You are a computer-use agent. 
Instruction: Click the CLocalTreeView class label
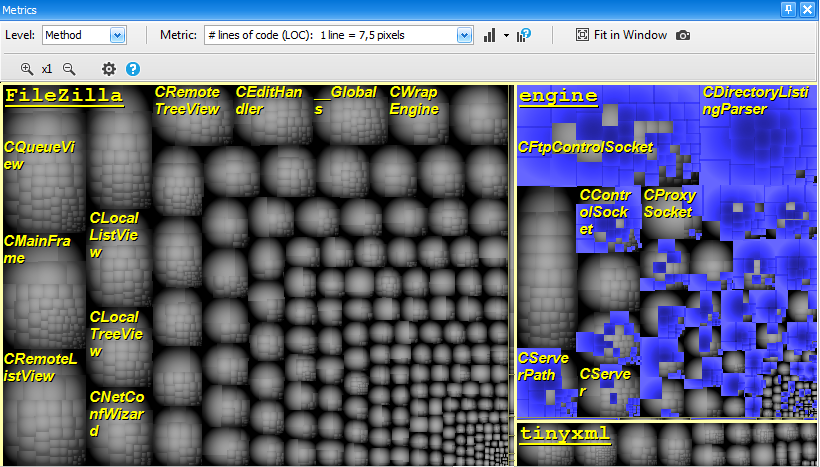116,334
